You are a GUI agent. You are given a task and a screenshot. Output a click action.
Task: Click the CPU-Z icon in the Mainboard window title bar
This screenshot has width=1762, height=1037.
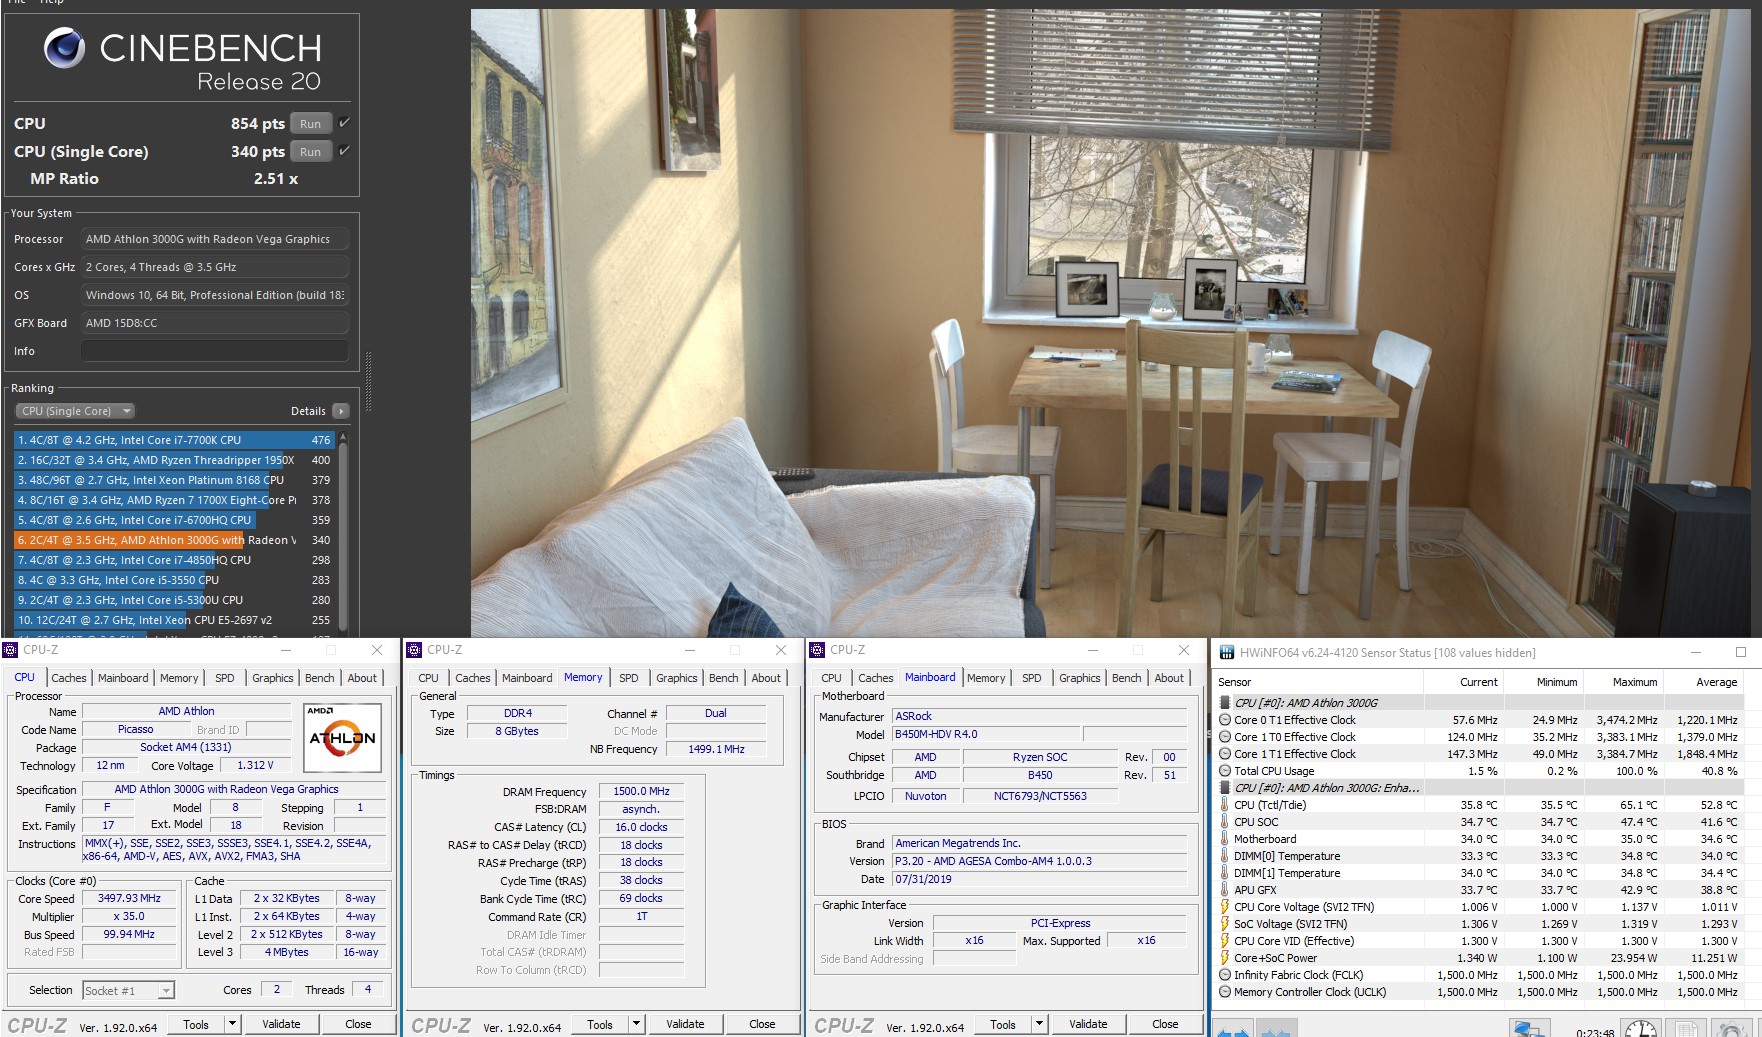pos(817,650)
